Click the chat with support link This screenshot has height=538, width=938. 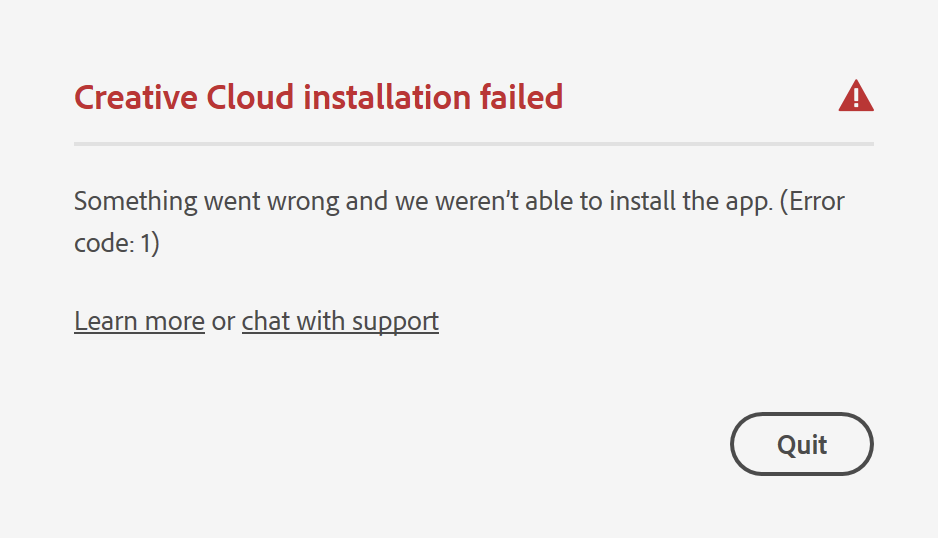(x=340, y=321)
